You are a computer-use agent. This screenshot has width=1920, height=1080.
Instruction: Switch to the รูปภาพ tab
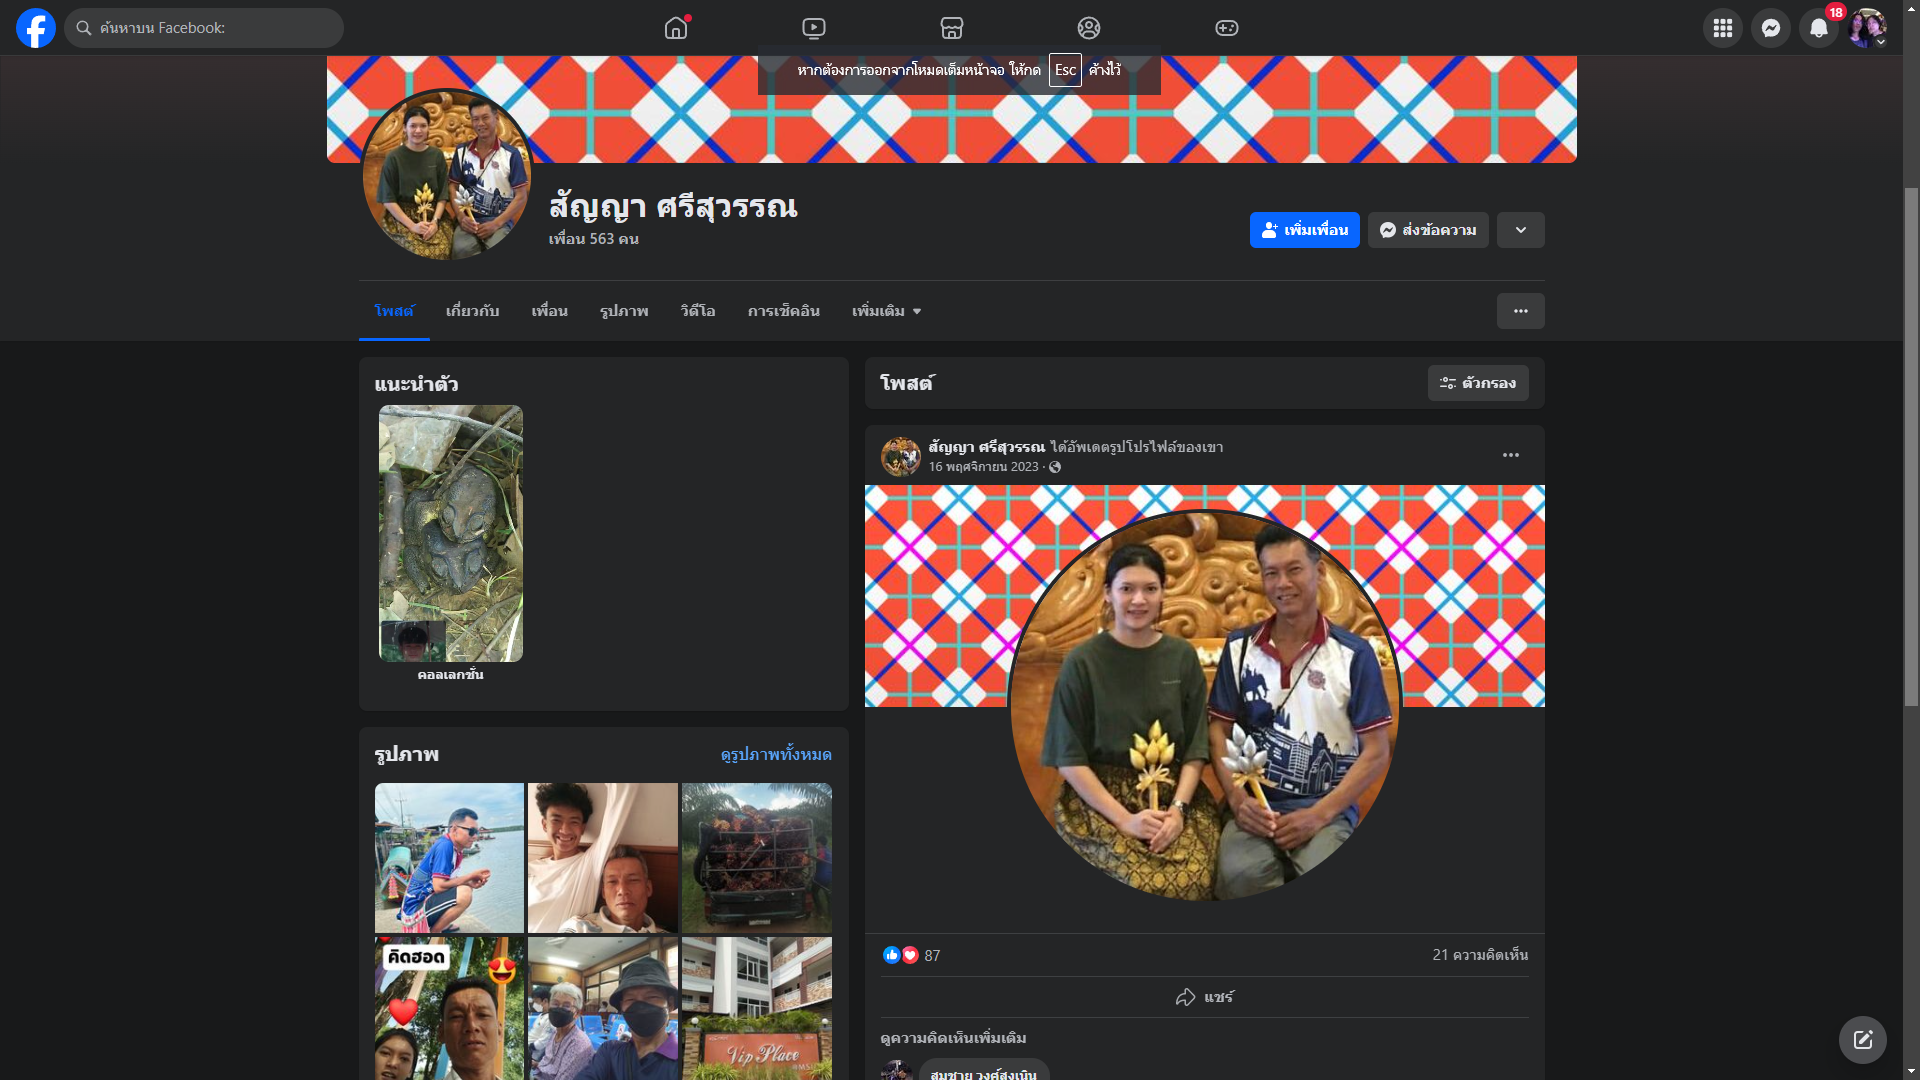point(624,311)
